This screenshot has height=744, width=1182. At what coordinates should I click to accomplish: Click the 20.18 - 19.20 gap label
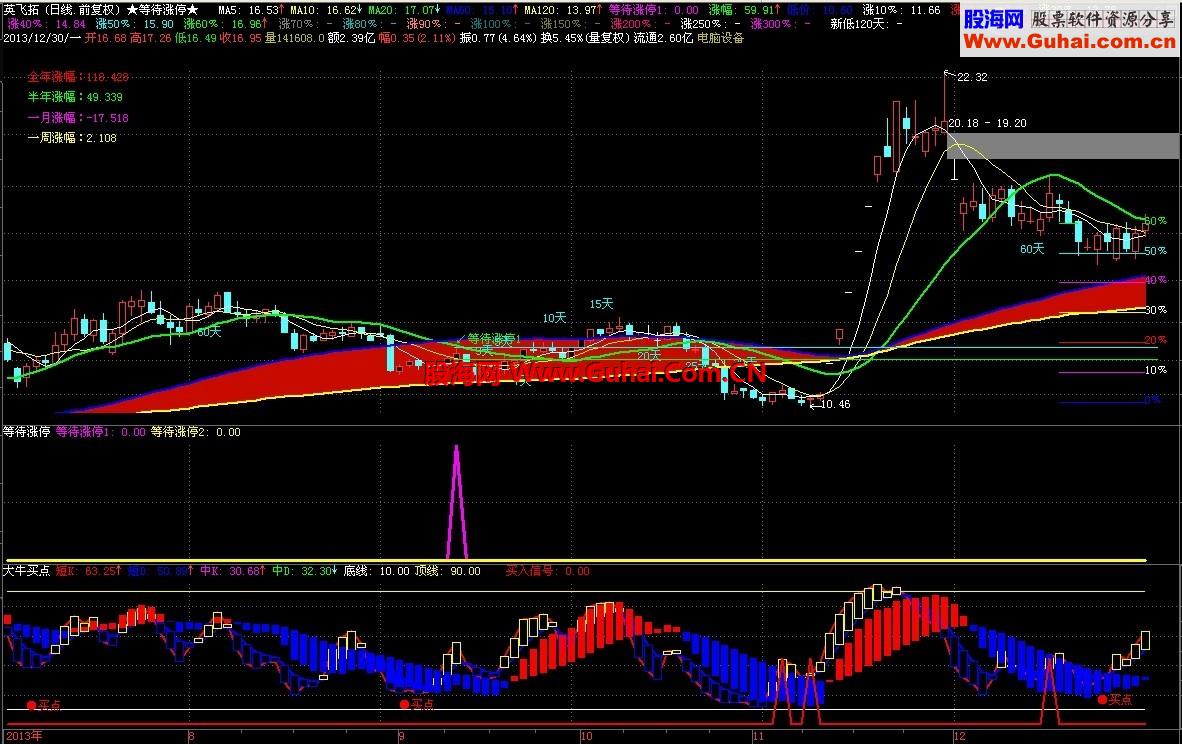pyautogui.click(x=987, y=123)
